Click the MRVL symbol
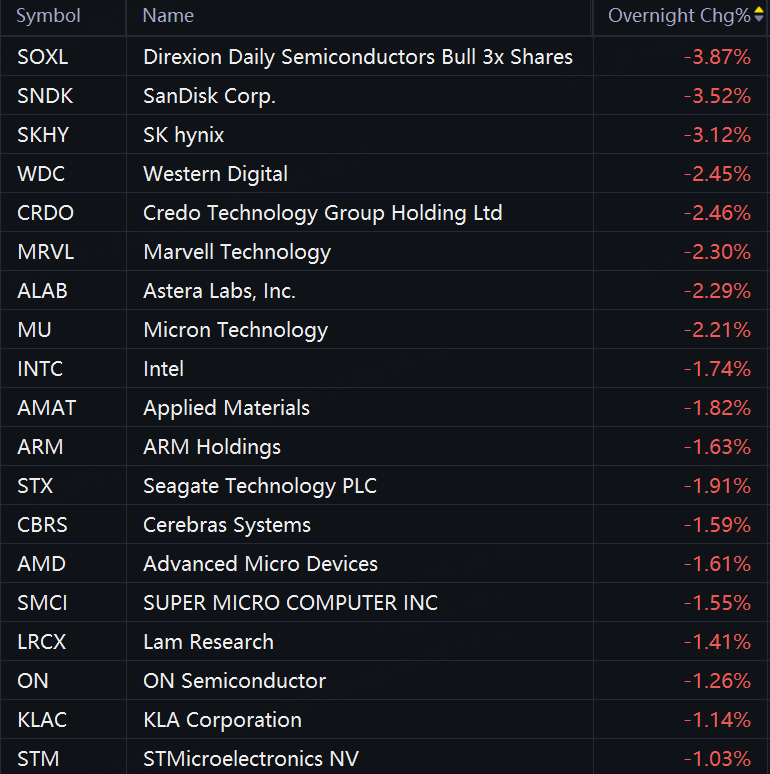 point(45,252)
